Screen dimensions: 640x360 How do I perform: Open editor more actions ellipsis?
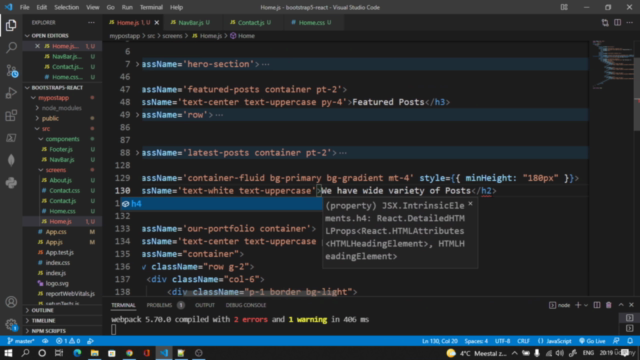(x=630, y=22)
